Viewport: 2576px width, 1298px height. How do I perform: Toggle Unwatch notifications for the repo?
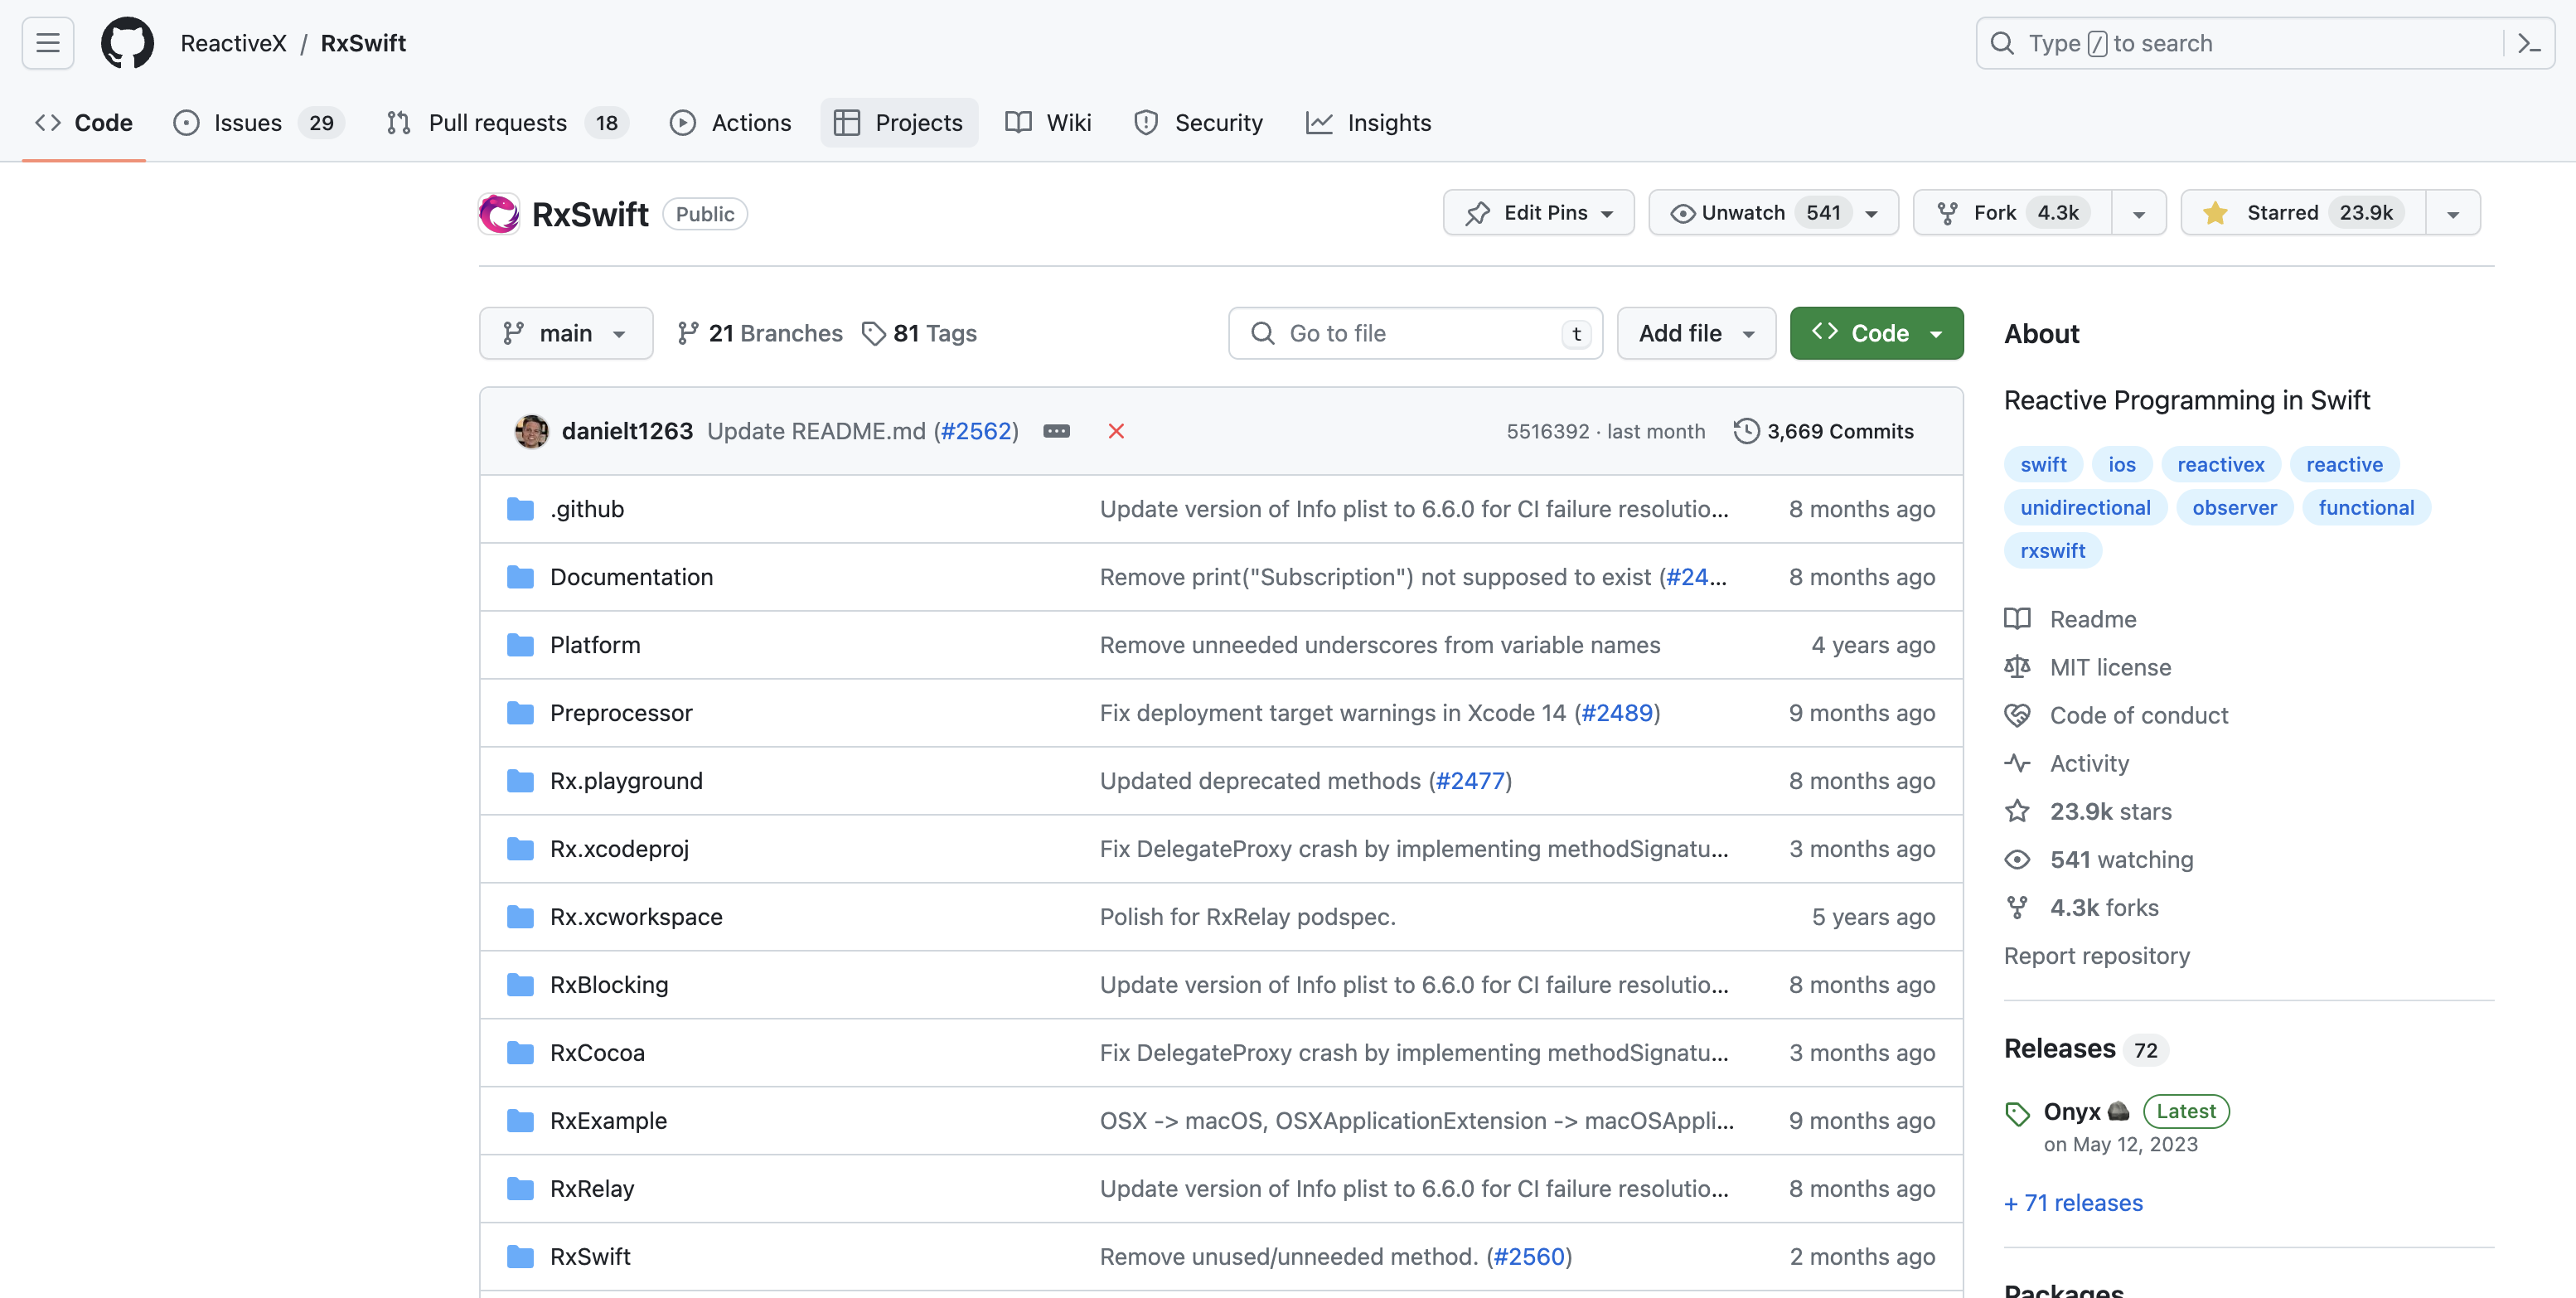click(x=1773, y=213)
